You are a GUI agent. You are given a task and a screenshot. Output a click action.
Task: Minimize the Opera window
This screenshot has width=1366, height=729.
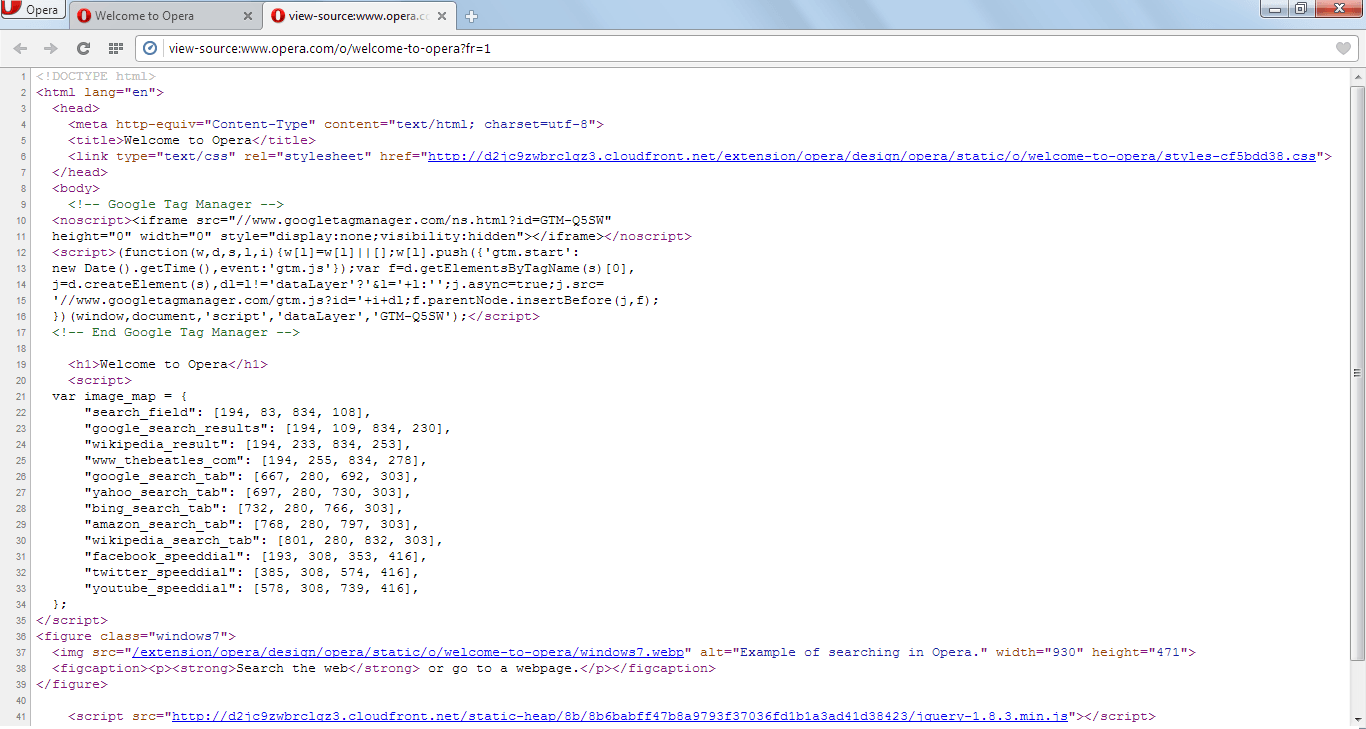(1274, 9)
